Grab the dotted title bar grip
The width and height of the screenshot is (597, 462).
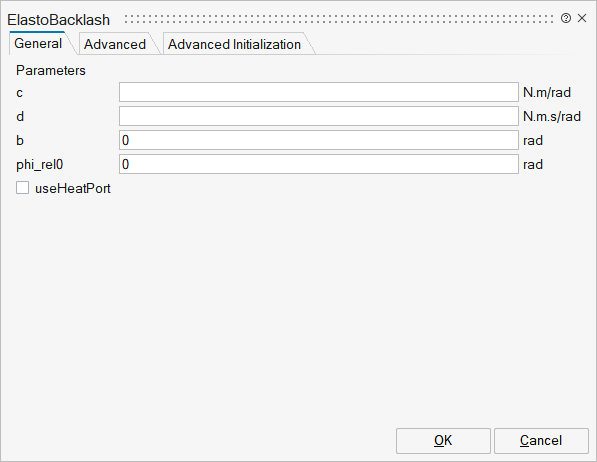tap(339, 19)
